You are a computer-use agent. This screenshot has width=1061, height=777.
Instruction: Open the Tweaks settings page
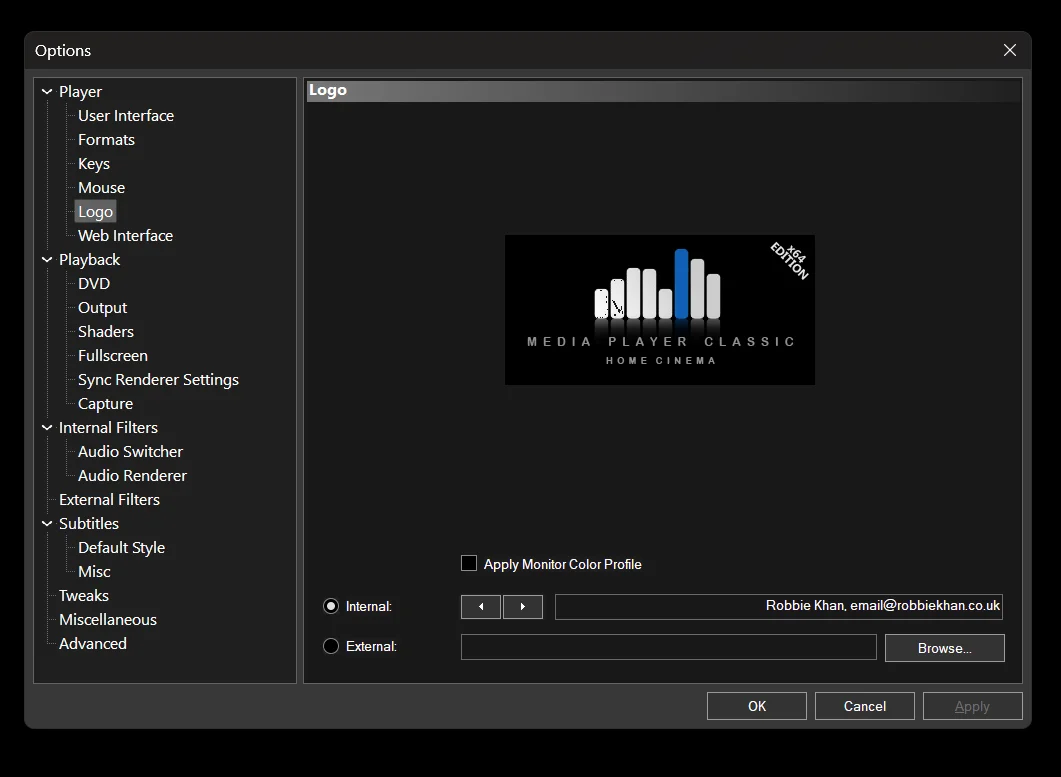83,596
